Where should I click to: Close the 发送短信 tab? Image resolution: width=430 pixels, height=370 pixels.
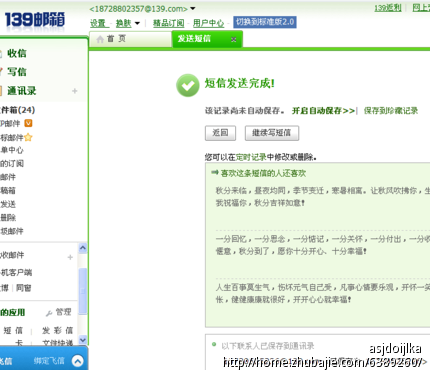coord(234,39)
